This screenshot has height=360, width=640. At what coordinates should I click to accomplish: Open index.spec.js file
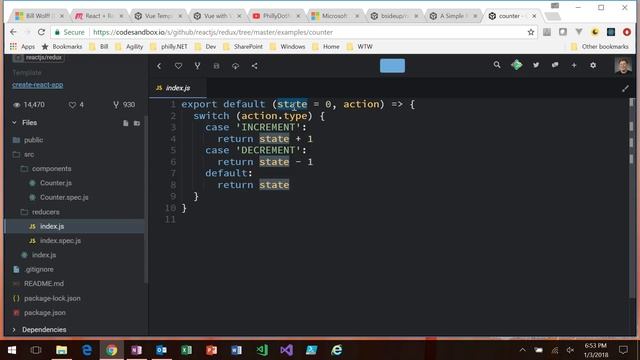pos(60,240)
